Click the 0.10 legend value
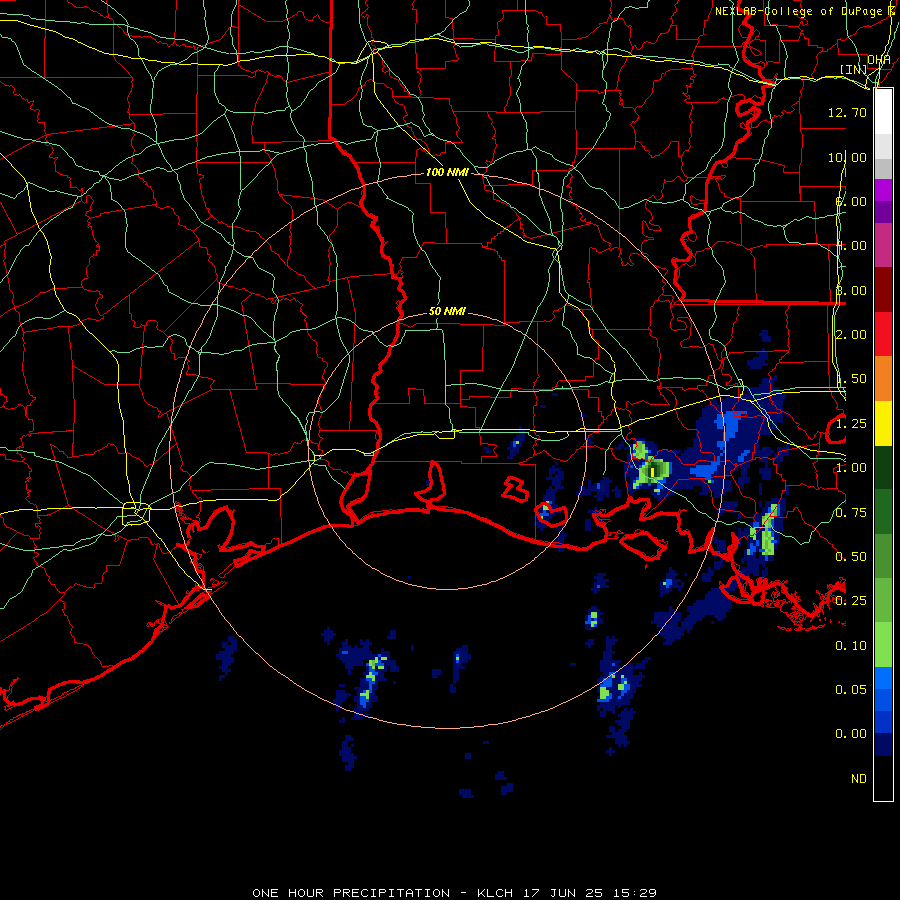Viewport: 900px width, 900px height. click(x=851, y=646)
